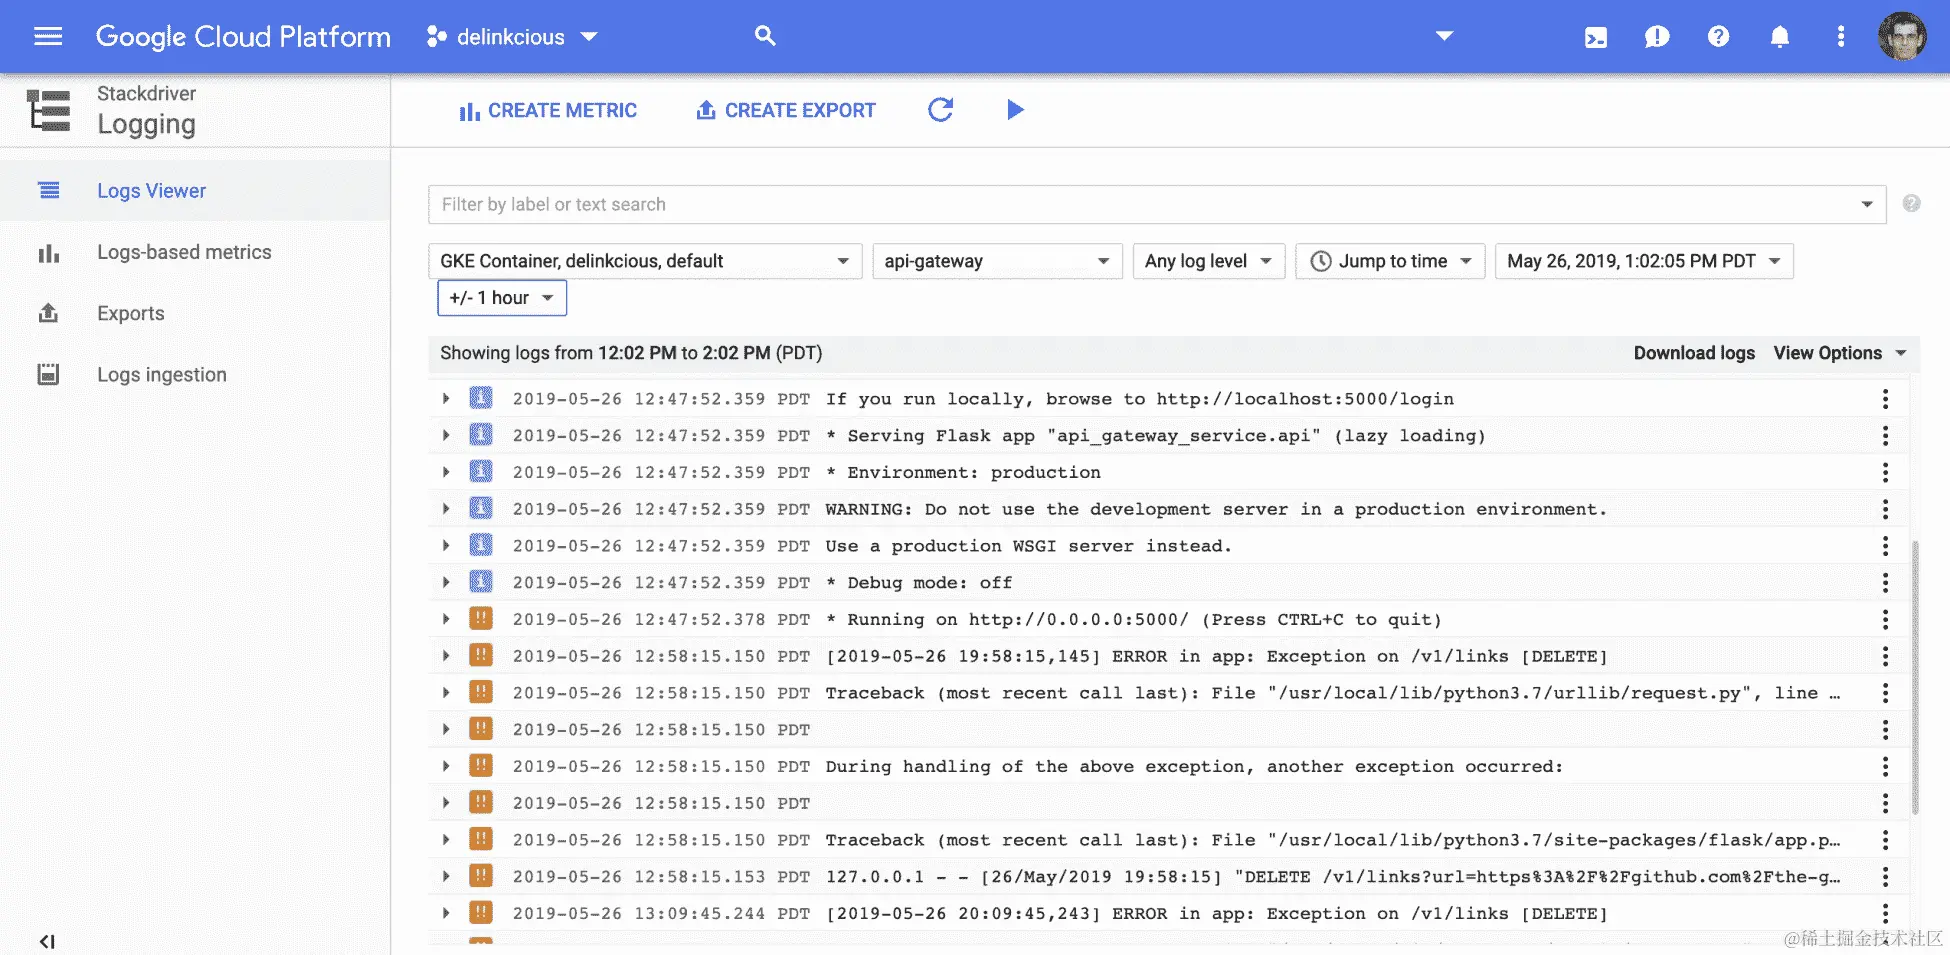Open row menu for 'Running on http://0.0.0.0:5000/' entry
Viewport: 1950px width, 955px height.
[x=1885, y=619]
